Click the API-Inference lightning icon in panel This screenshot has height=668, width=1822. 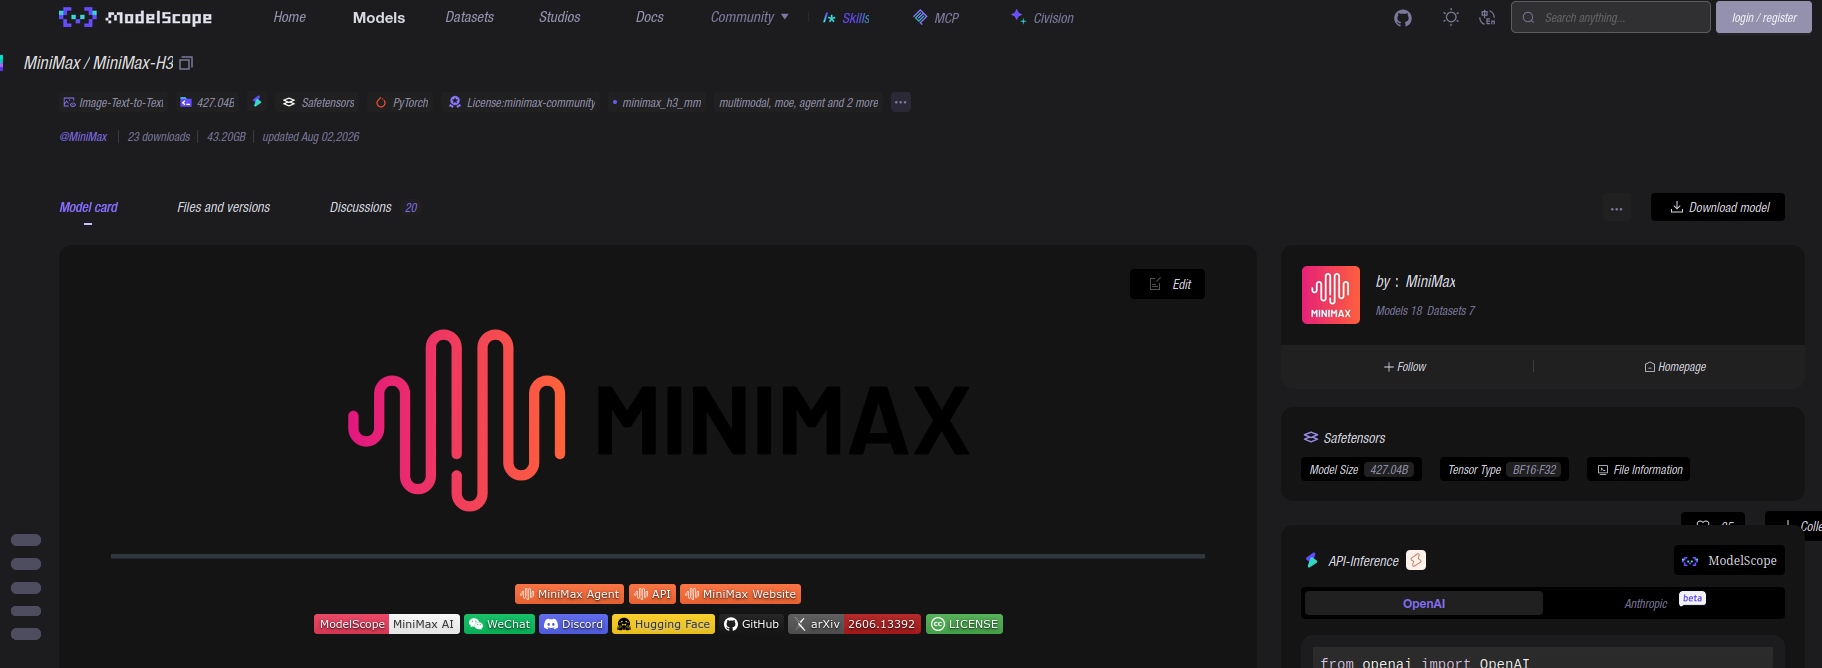1312,561
